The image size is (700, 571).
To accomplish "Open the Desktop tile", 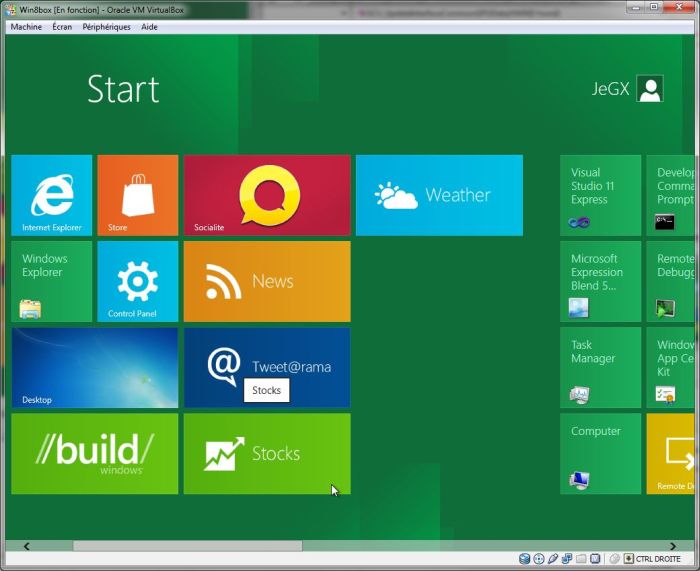I will (x=95, y=367).
